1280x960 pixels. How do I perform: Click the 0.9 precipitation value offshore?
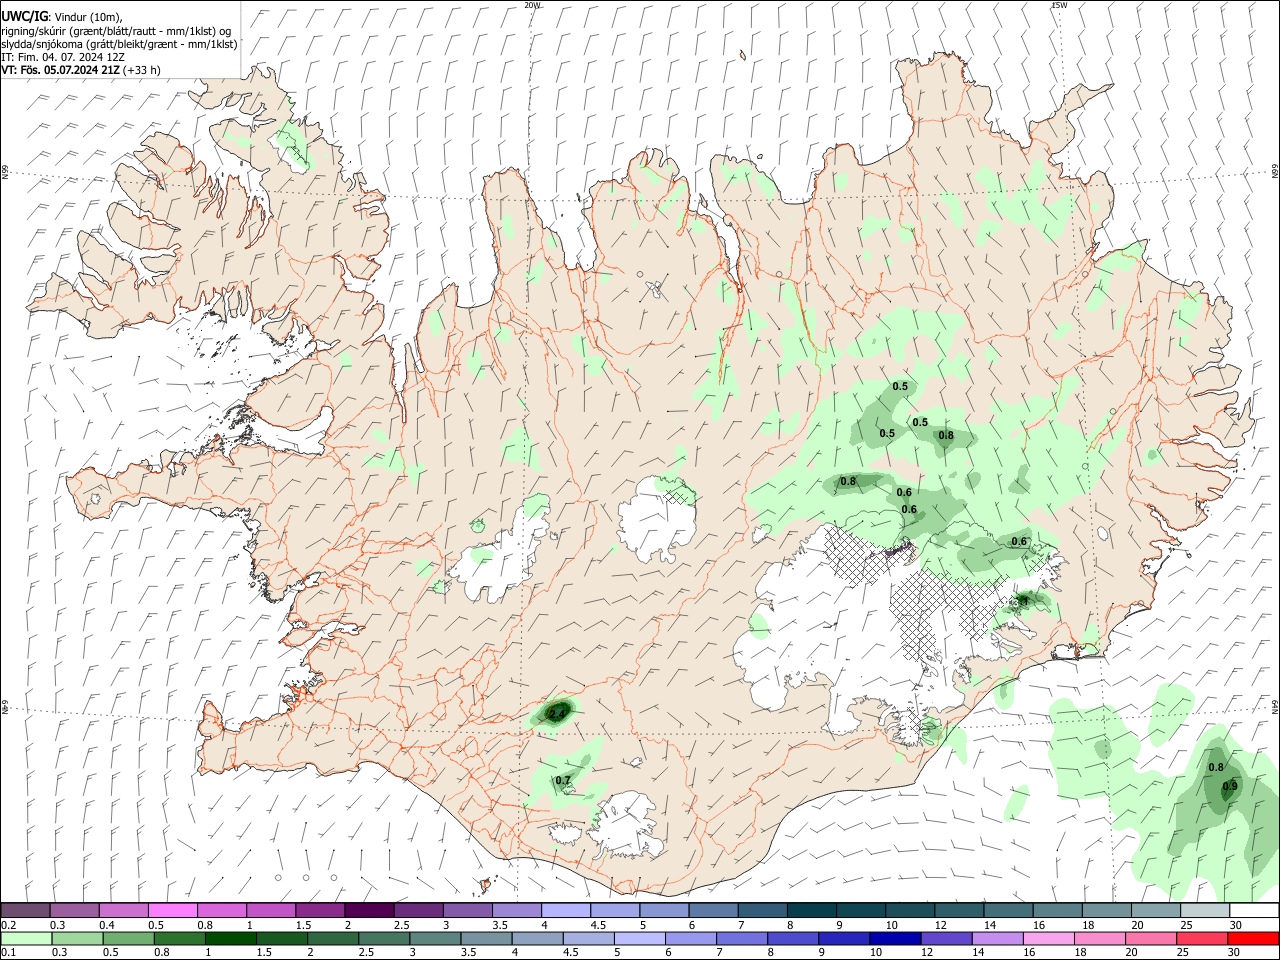pyautogui.click(x=1230, y=786)
